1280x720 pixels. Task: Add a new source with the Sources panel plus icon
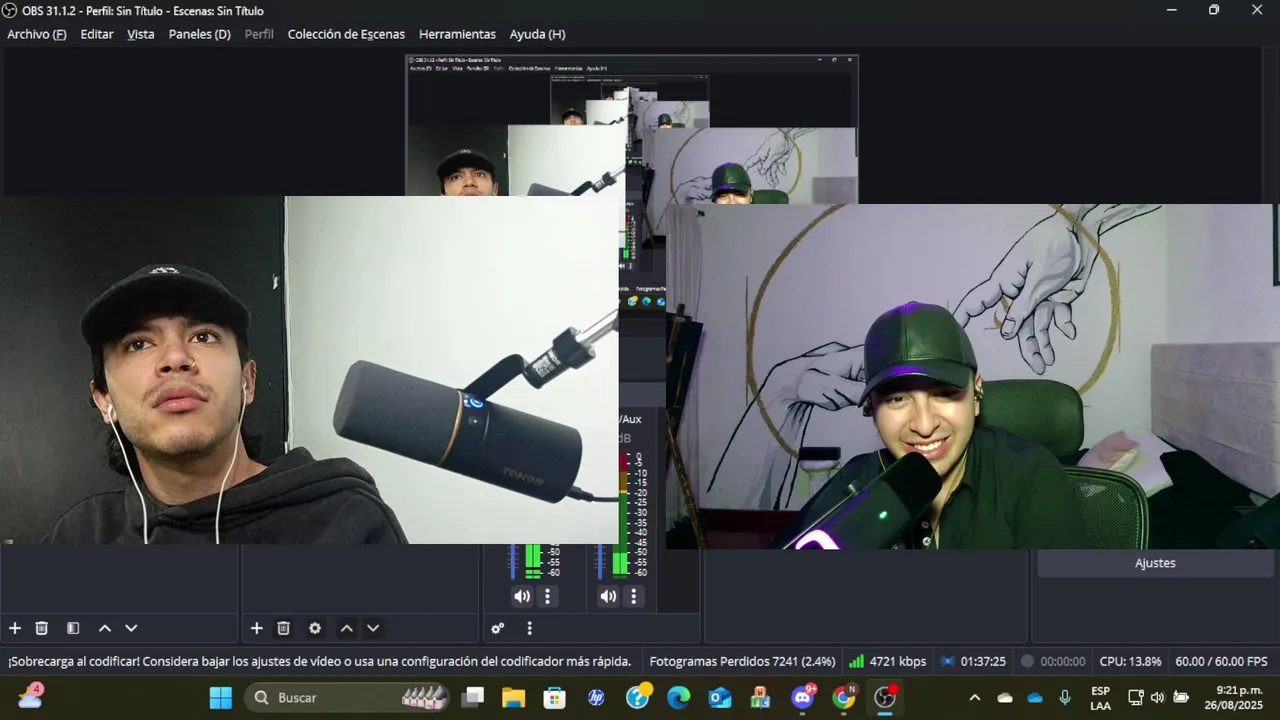coord(257,628)
